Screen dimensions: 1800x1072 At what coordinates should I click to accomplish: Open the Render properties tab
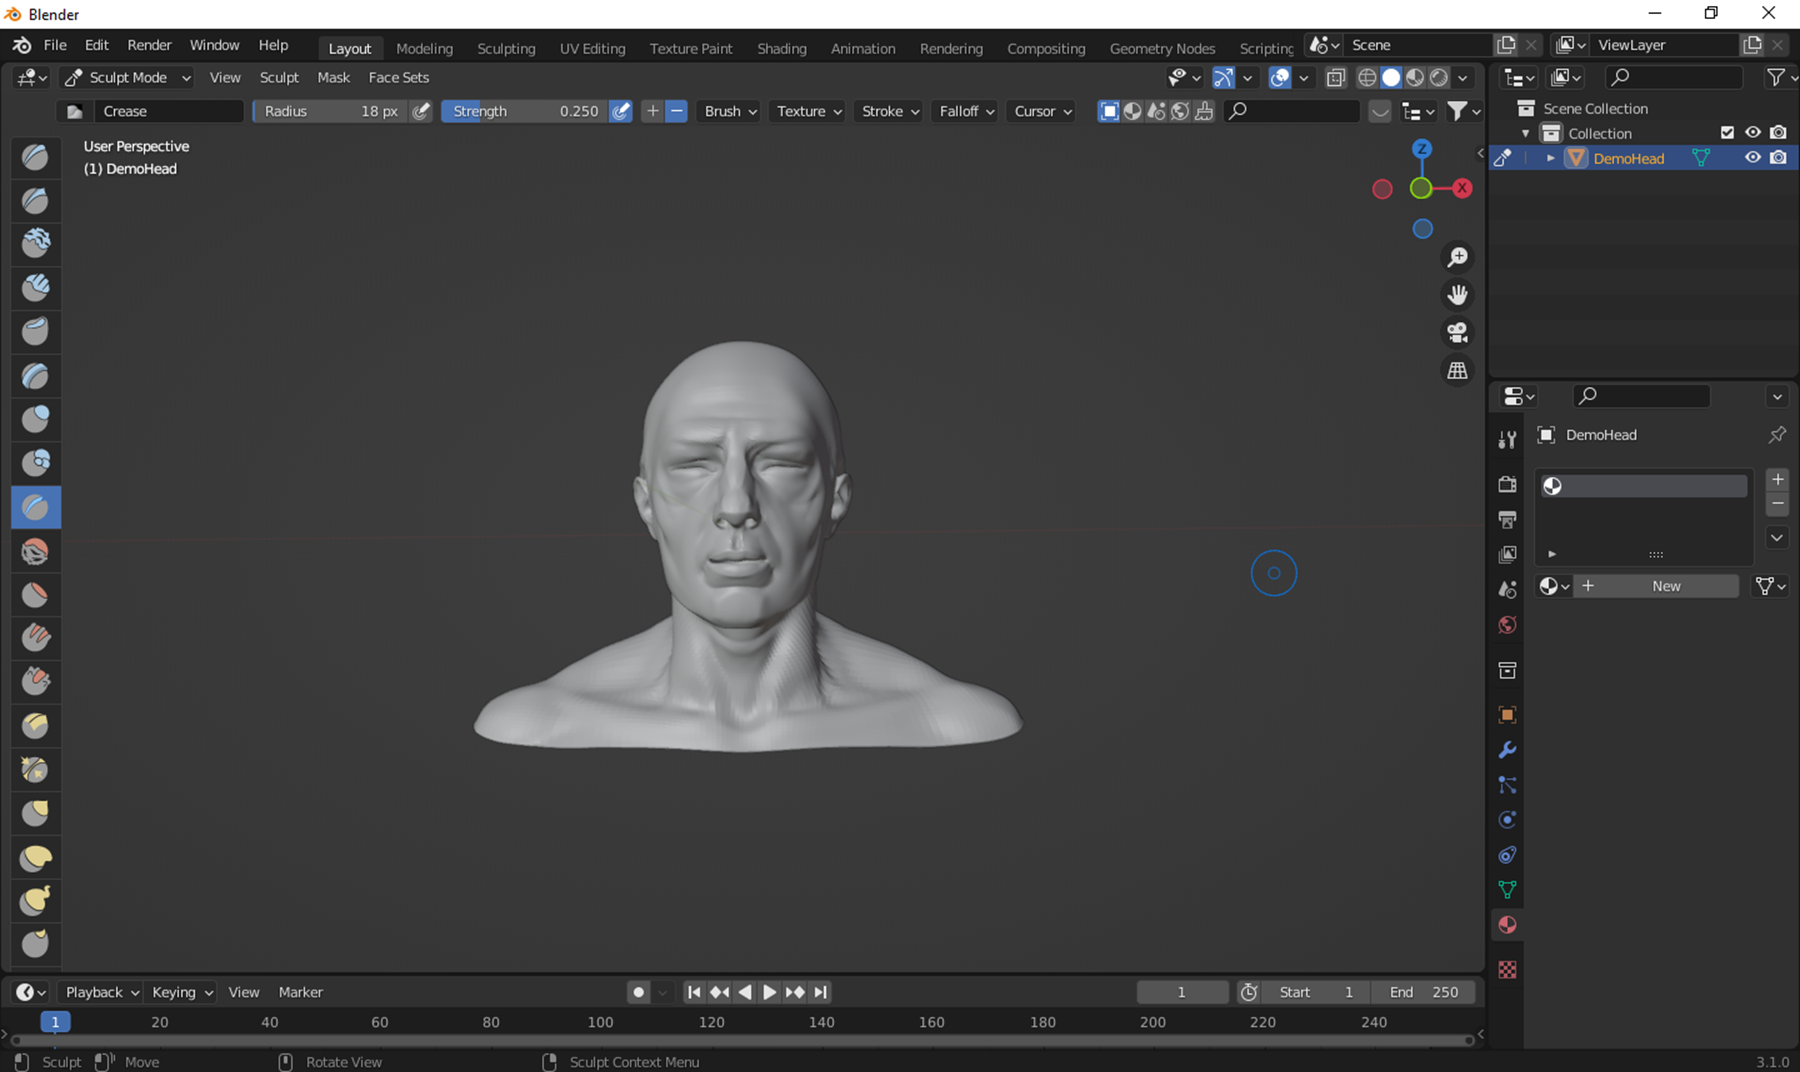click(x=1507, y=484)
